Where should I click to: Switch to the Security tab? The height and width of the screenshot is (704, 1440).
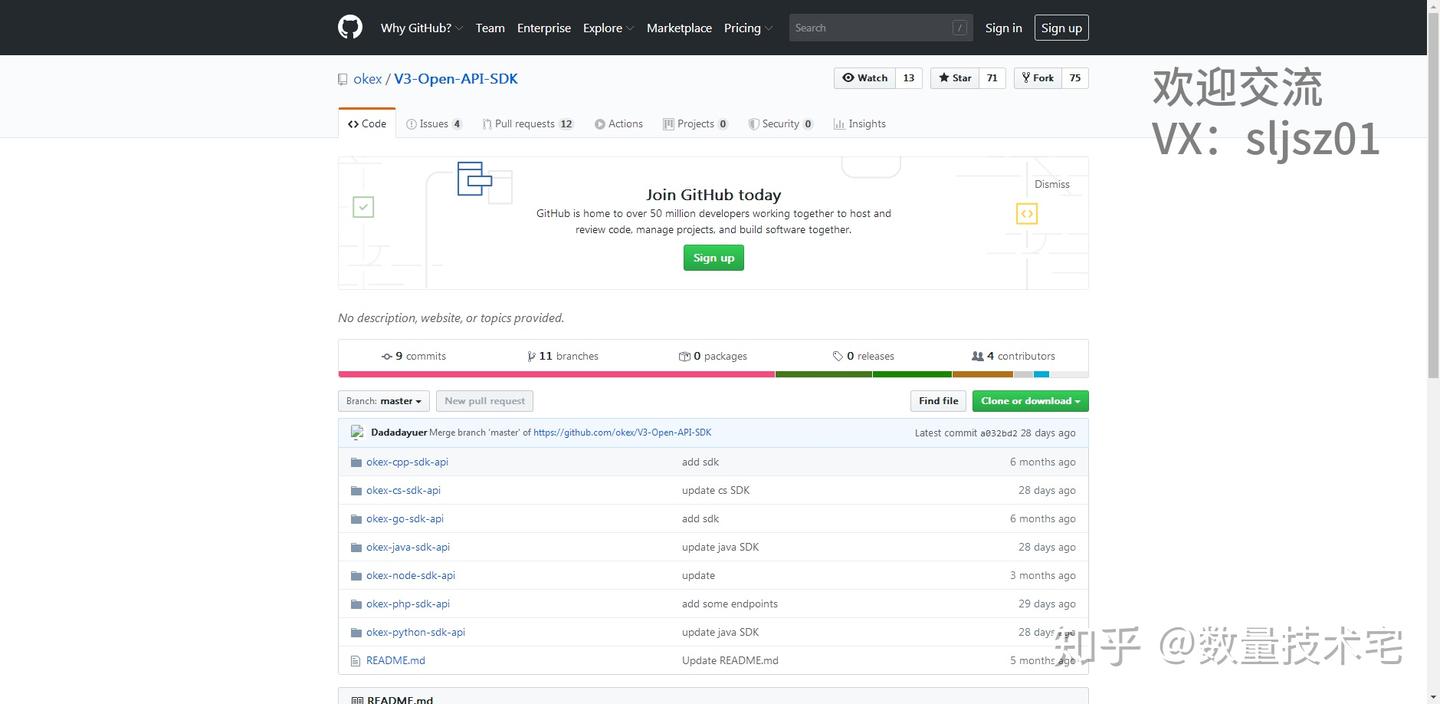[x=780, y=124]
